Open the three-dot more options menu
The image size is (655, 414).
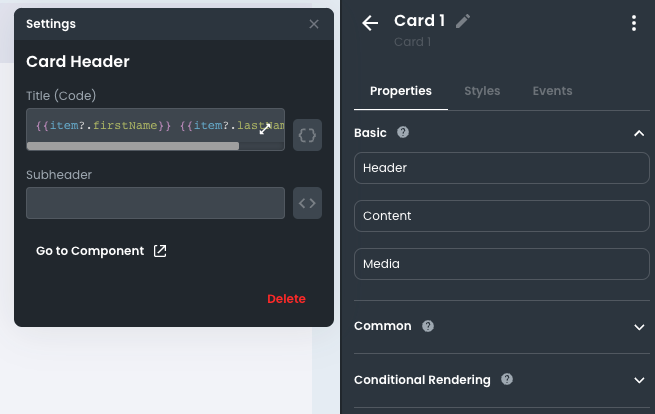pyautogui.click(x=633, y=23)
